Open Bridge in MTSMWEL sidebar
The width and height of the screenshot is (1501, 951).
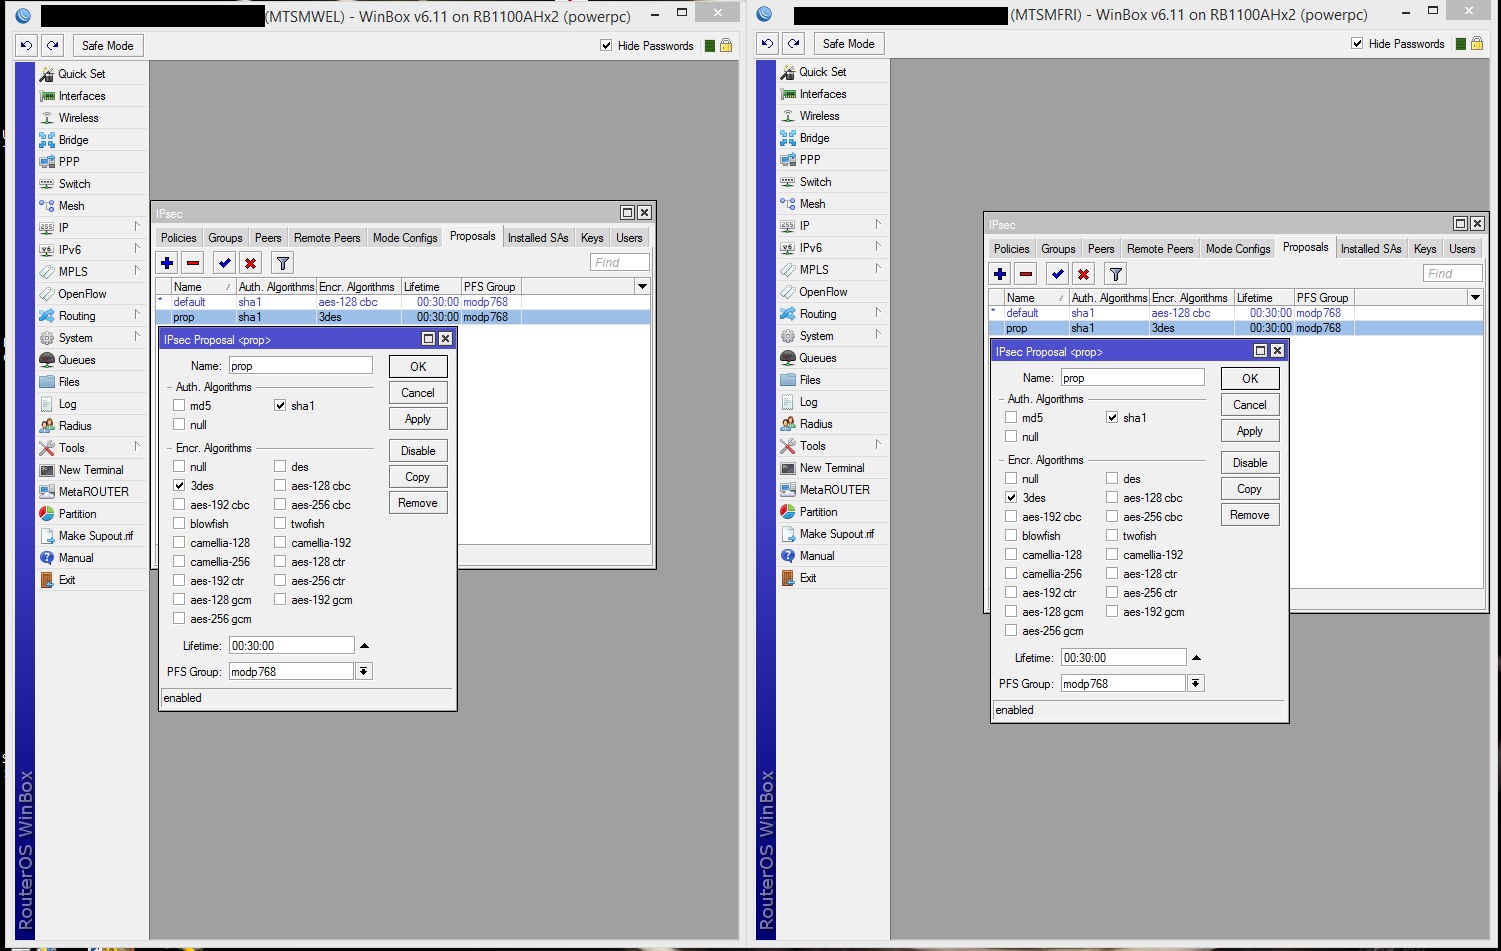(92, 140)
